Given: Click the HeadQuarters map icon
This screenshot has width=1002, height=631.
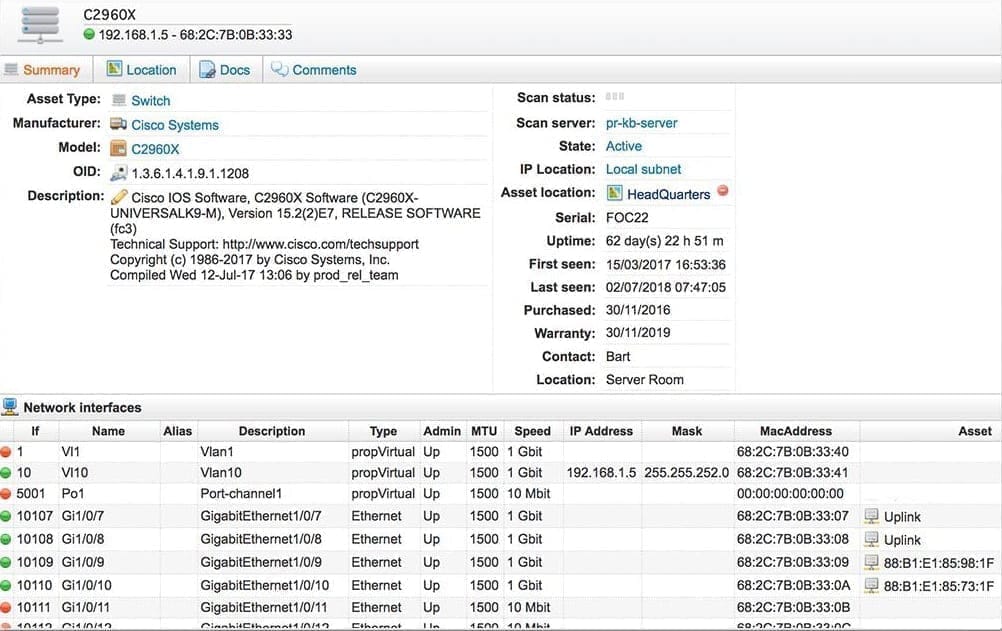Looking at the screenshot, I should [x=614, y=193].
